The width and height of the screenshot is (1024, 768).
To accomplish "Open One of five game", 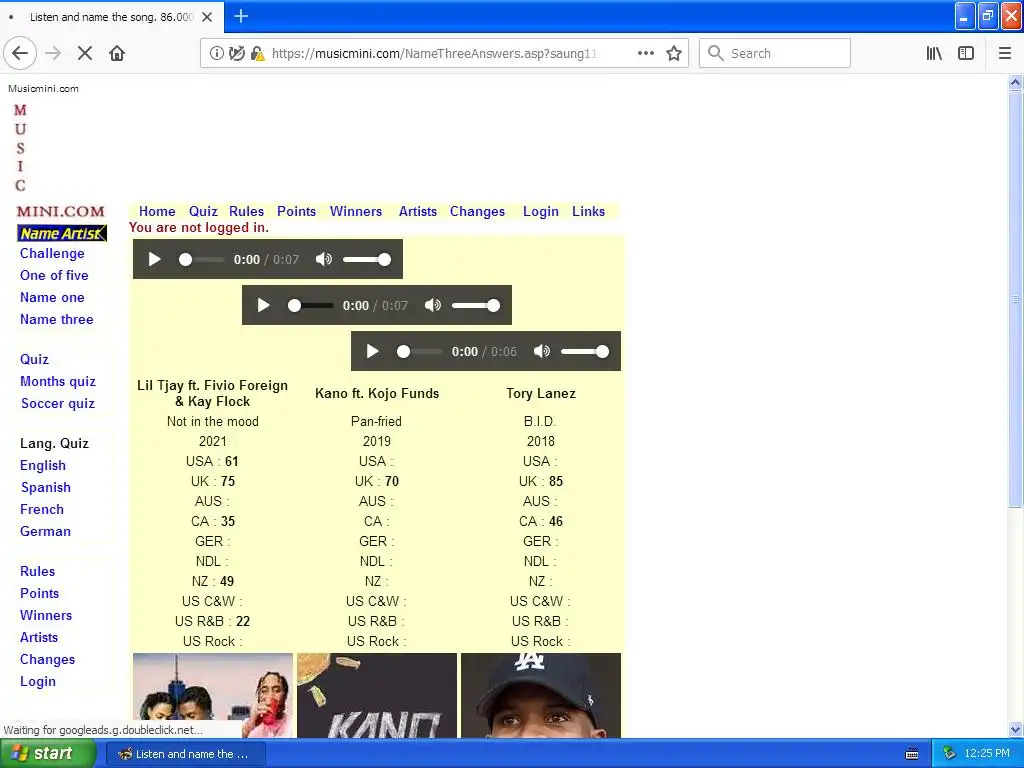I will click(54, 275).
